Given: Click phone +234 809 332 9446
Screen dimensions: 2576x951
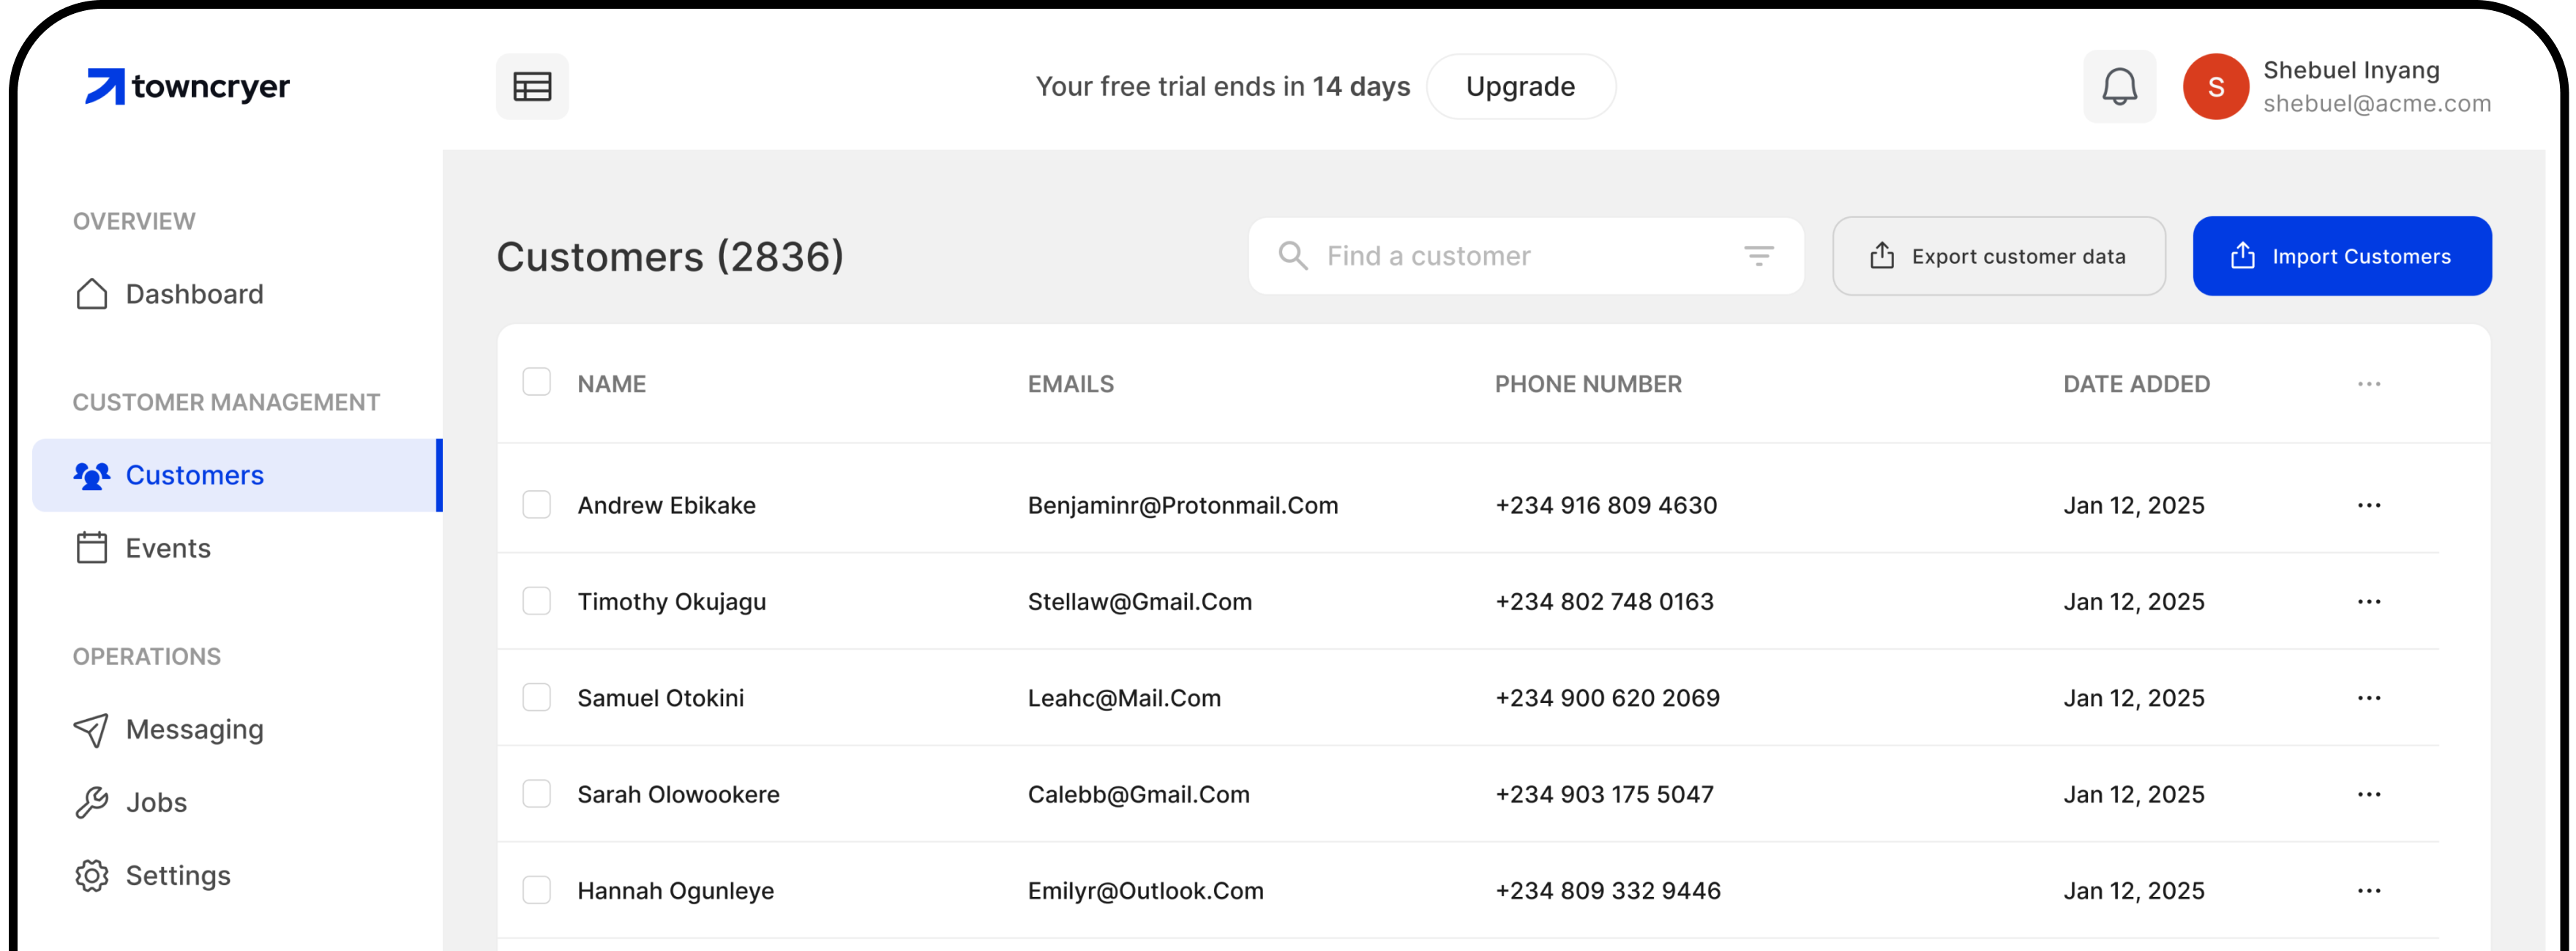Looking at the screenshot, I should 1607,891.
